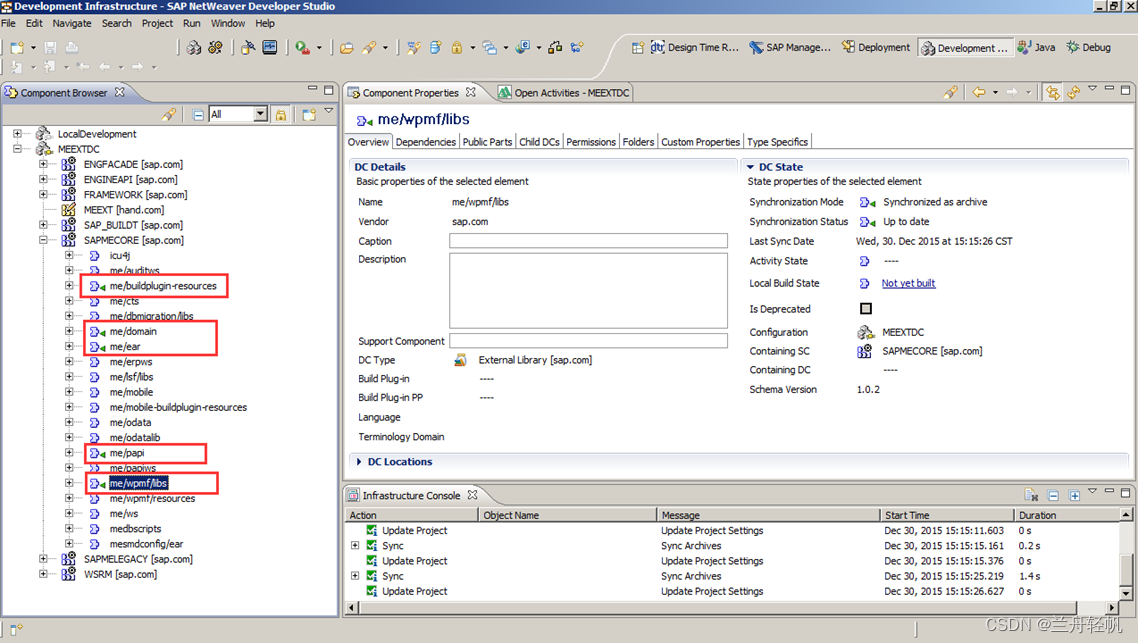Switch to the Public Parts tab
This screenshot has width=1138, height=643.
click(487, 142)
